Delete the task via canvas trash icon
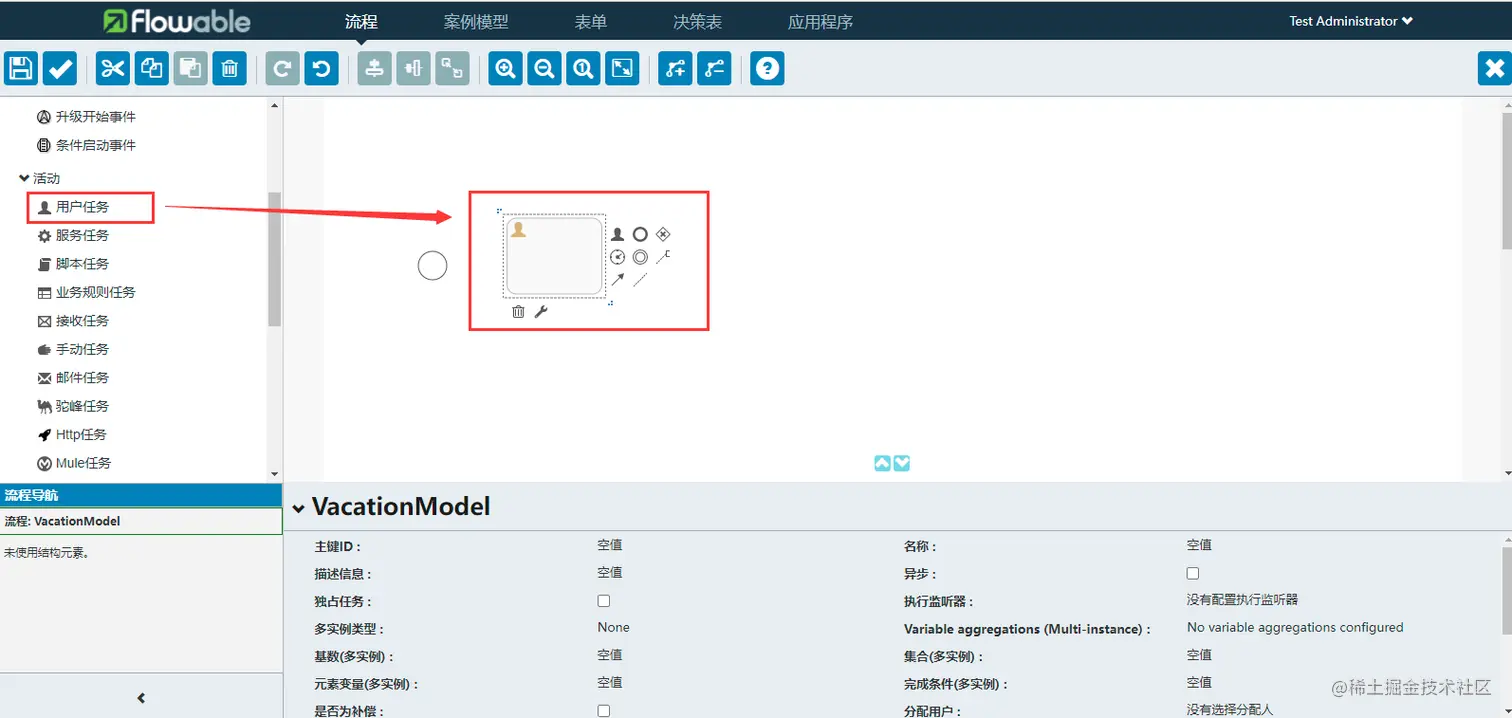The width and height of the screenshot is (1512, 718). point(518,312)
